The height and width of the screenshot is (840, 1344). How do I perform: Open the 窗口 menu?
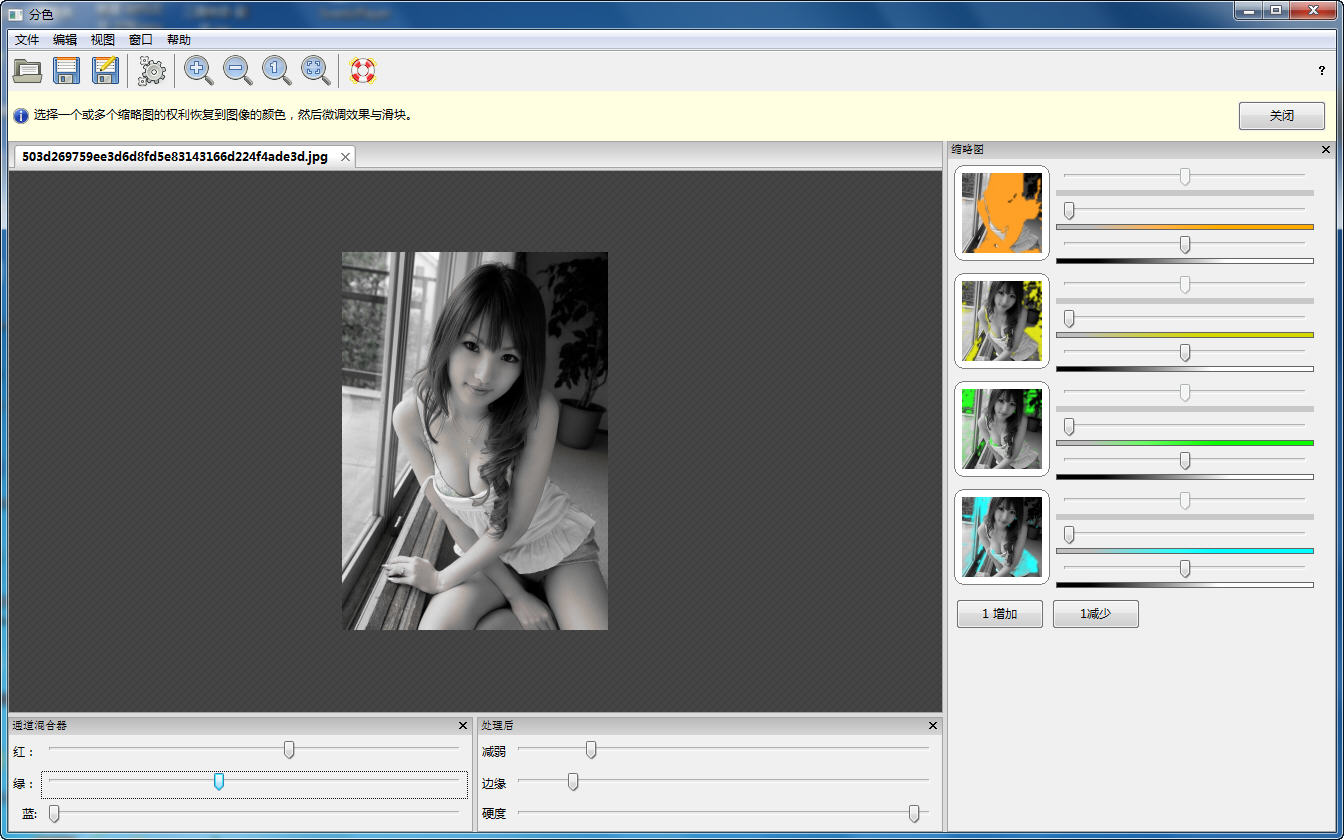(141, 40)
